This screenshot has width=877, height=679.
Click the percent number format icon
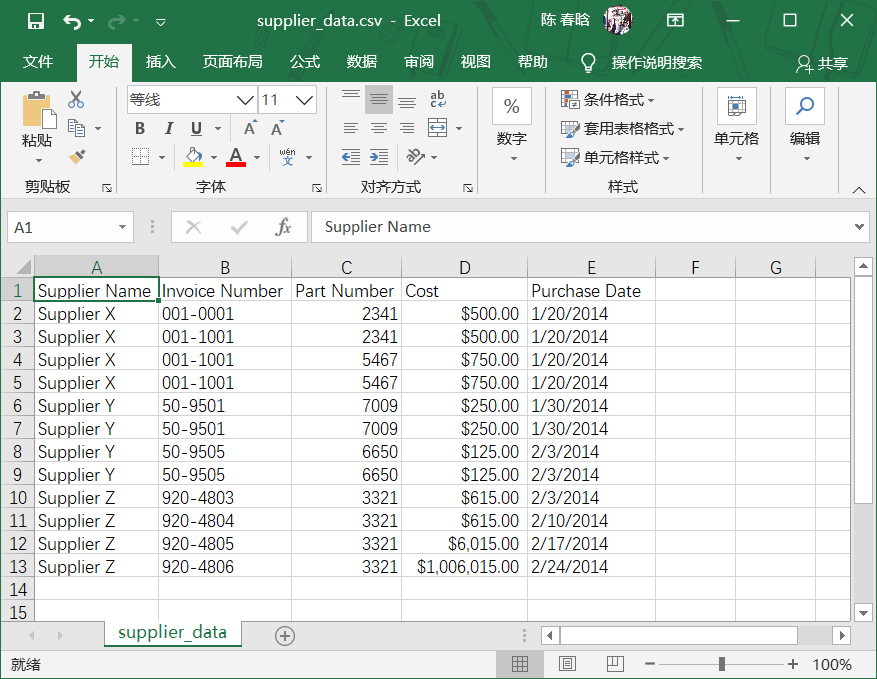(x=511, y=106)
